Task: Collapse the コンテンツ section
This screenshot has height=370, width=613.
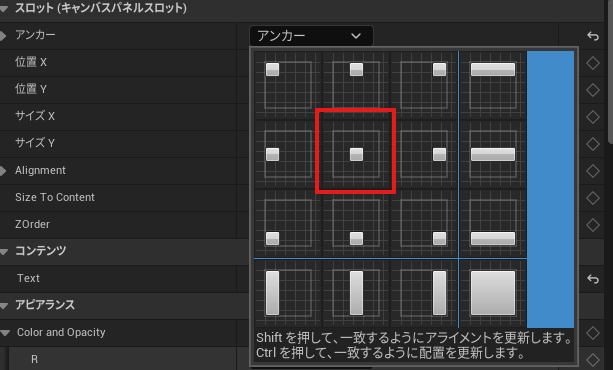Action: pos(4,251)
